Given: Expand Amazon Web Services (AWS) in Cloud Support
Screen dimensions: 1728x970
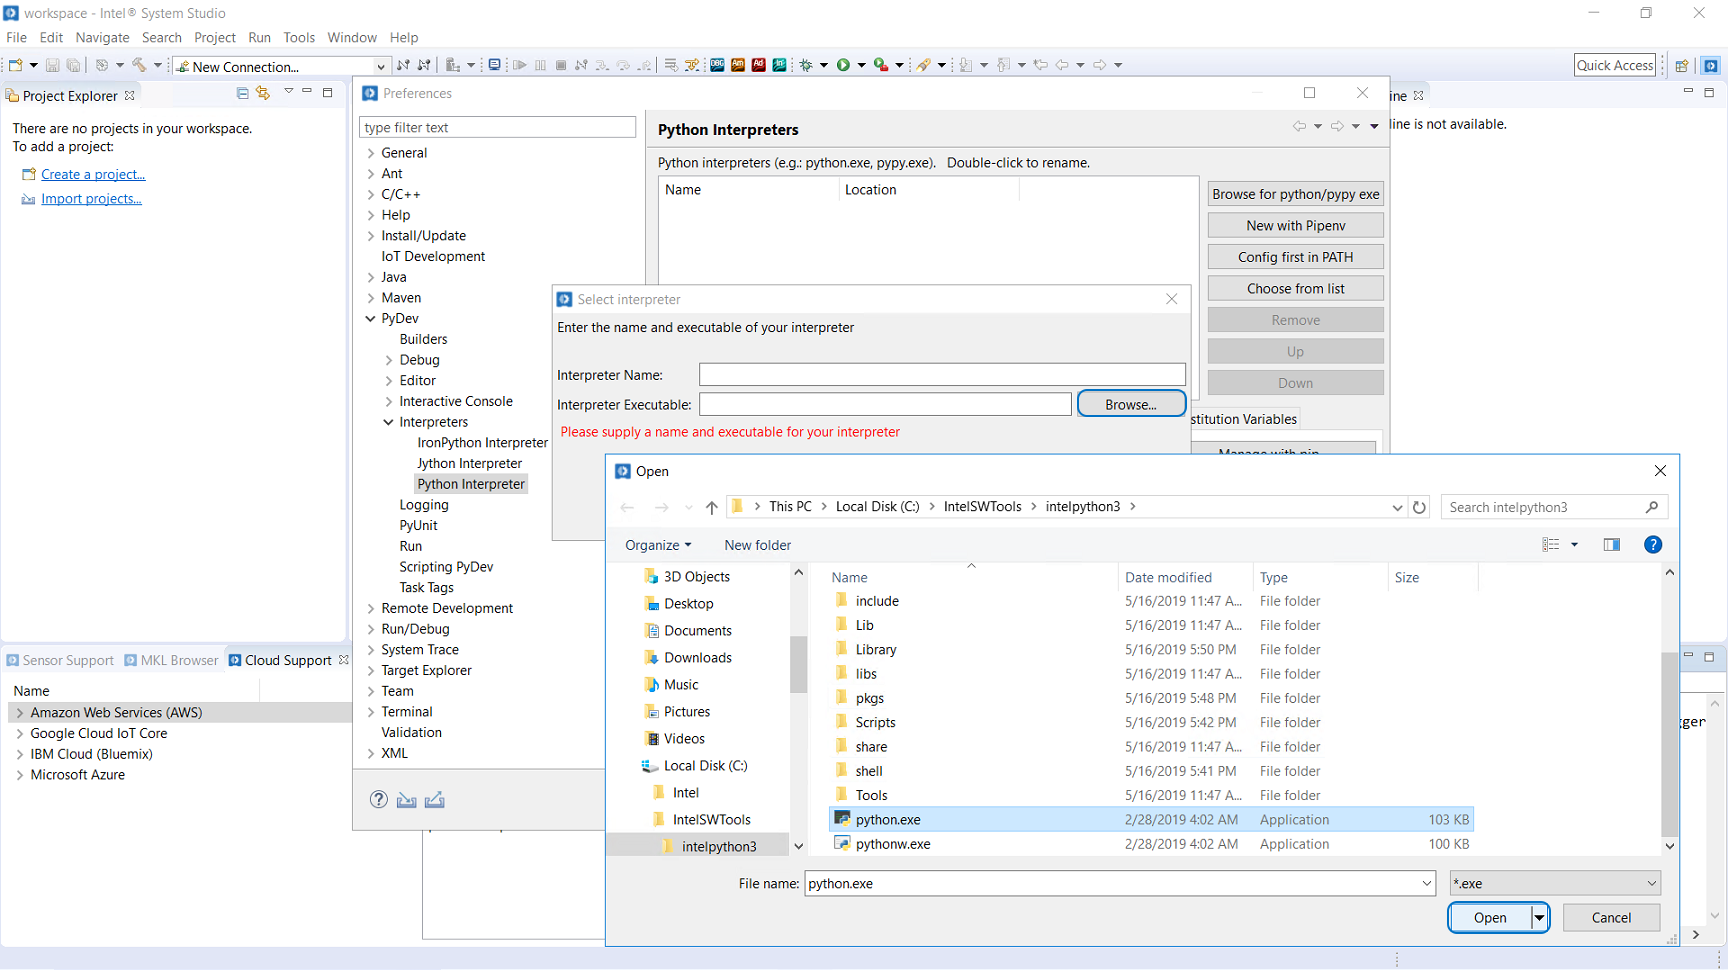Looking at the screenshot, I should point(20,713).
